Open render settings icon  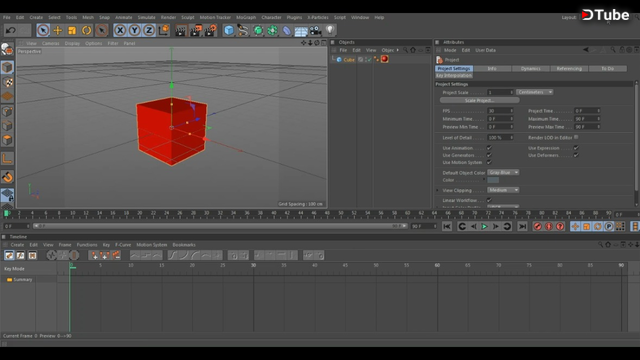click(x=211, y=30)
